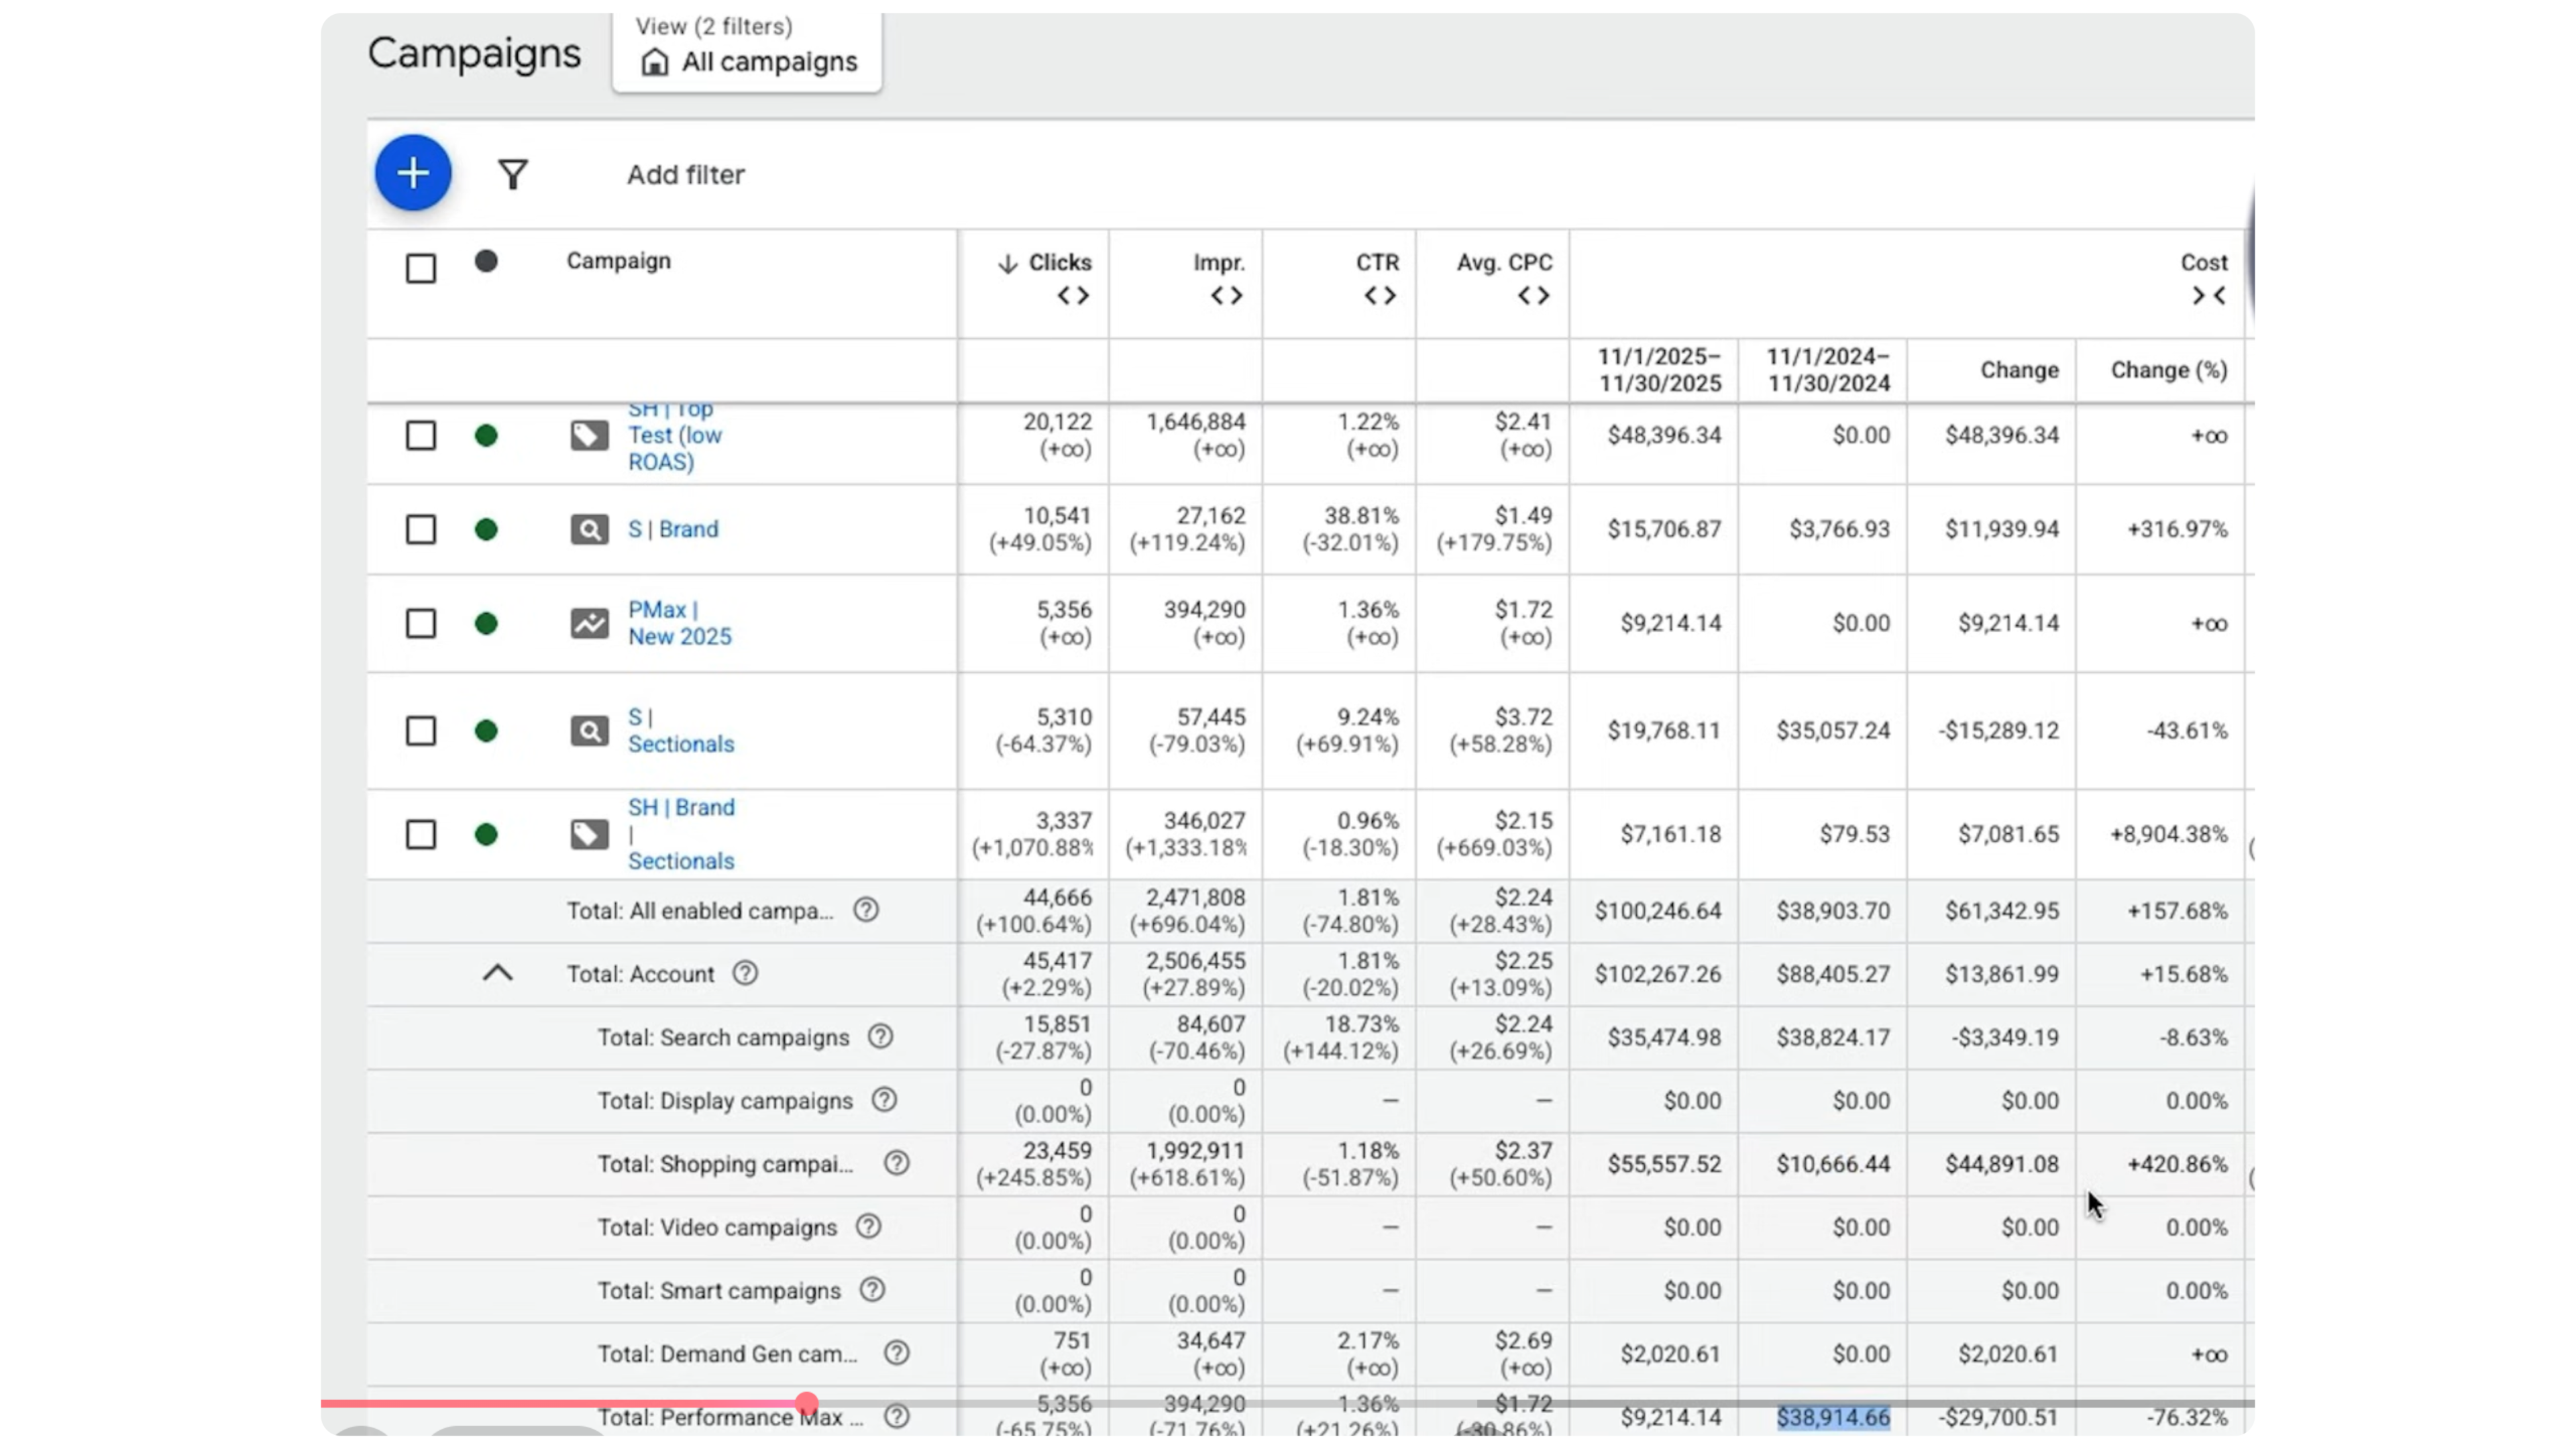The height and width of the screenshot is (1449, 2576).
Task: Toggle the select-all checkbox in table header
Action: (x=421, y=268)
